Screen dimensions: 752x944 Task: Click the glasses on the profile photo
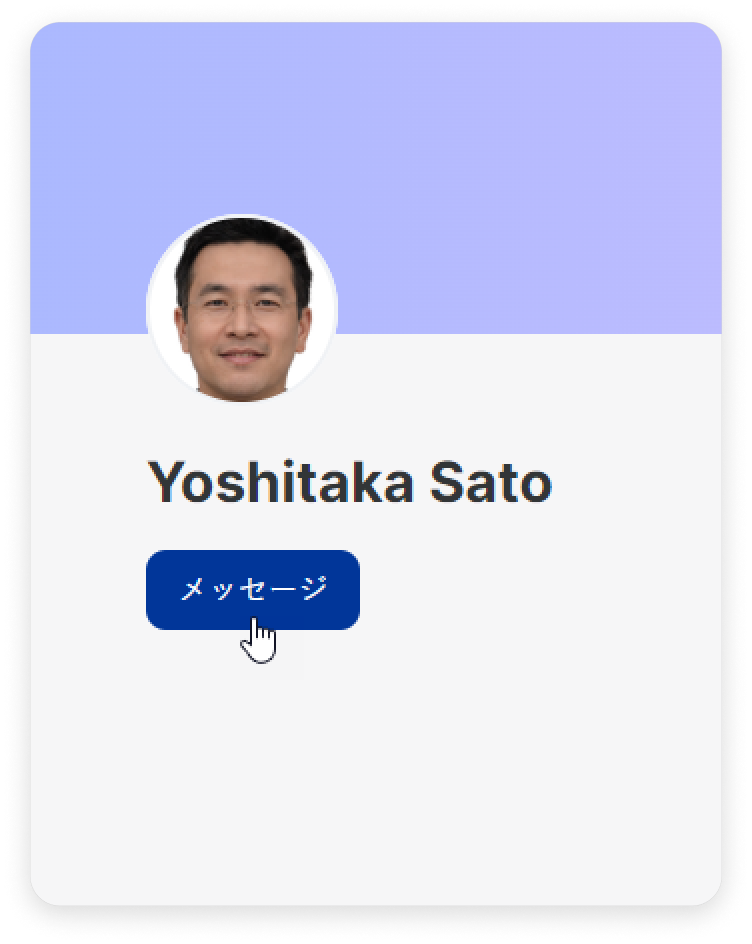click(242, 309)
